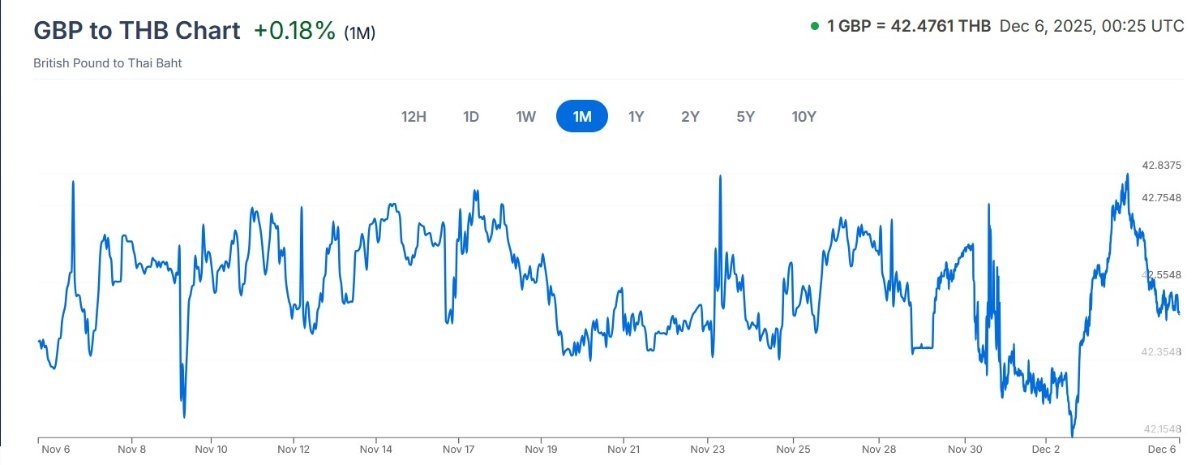Open the 10Y historical range
Image resolution: width=1200 pixels, height=465 pixels.
(804, 116)
